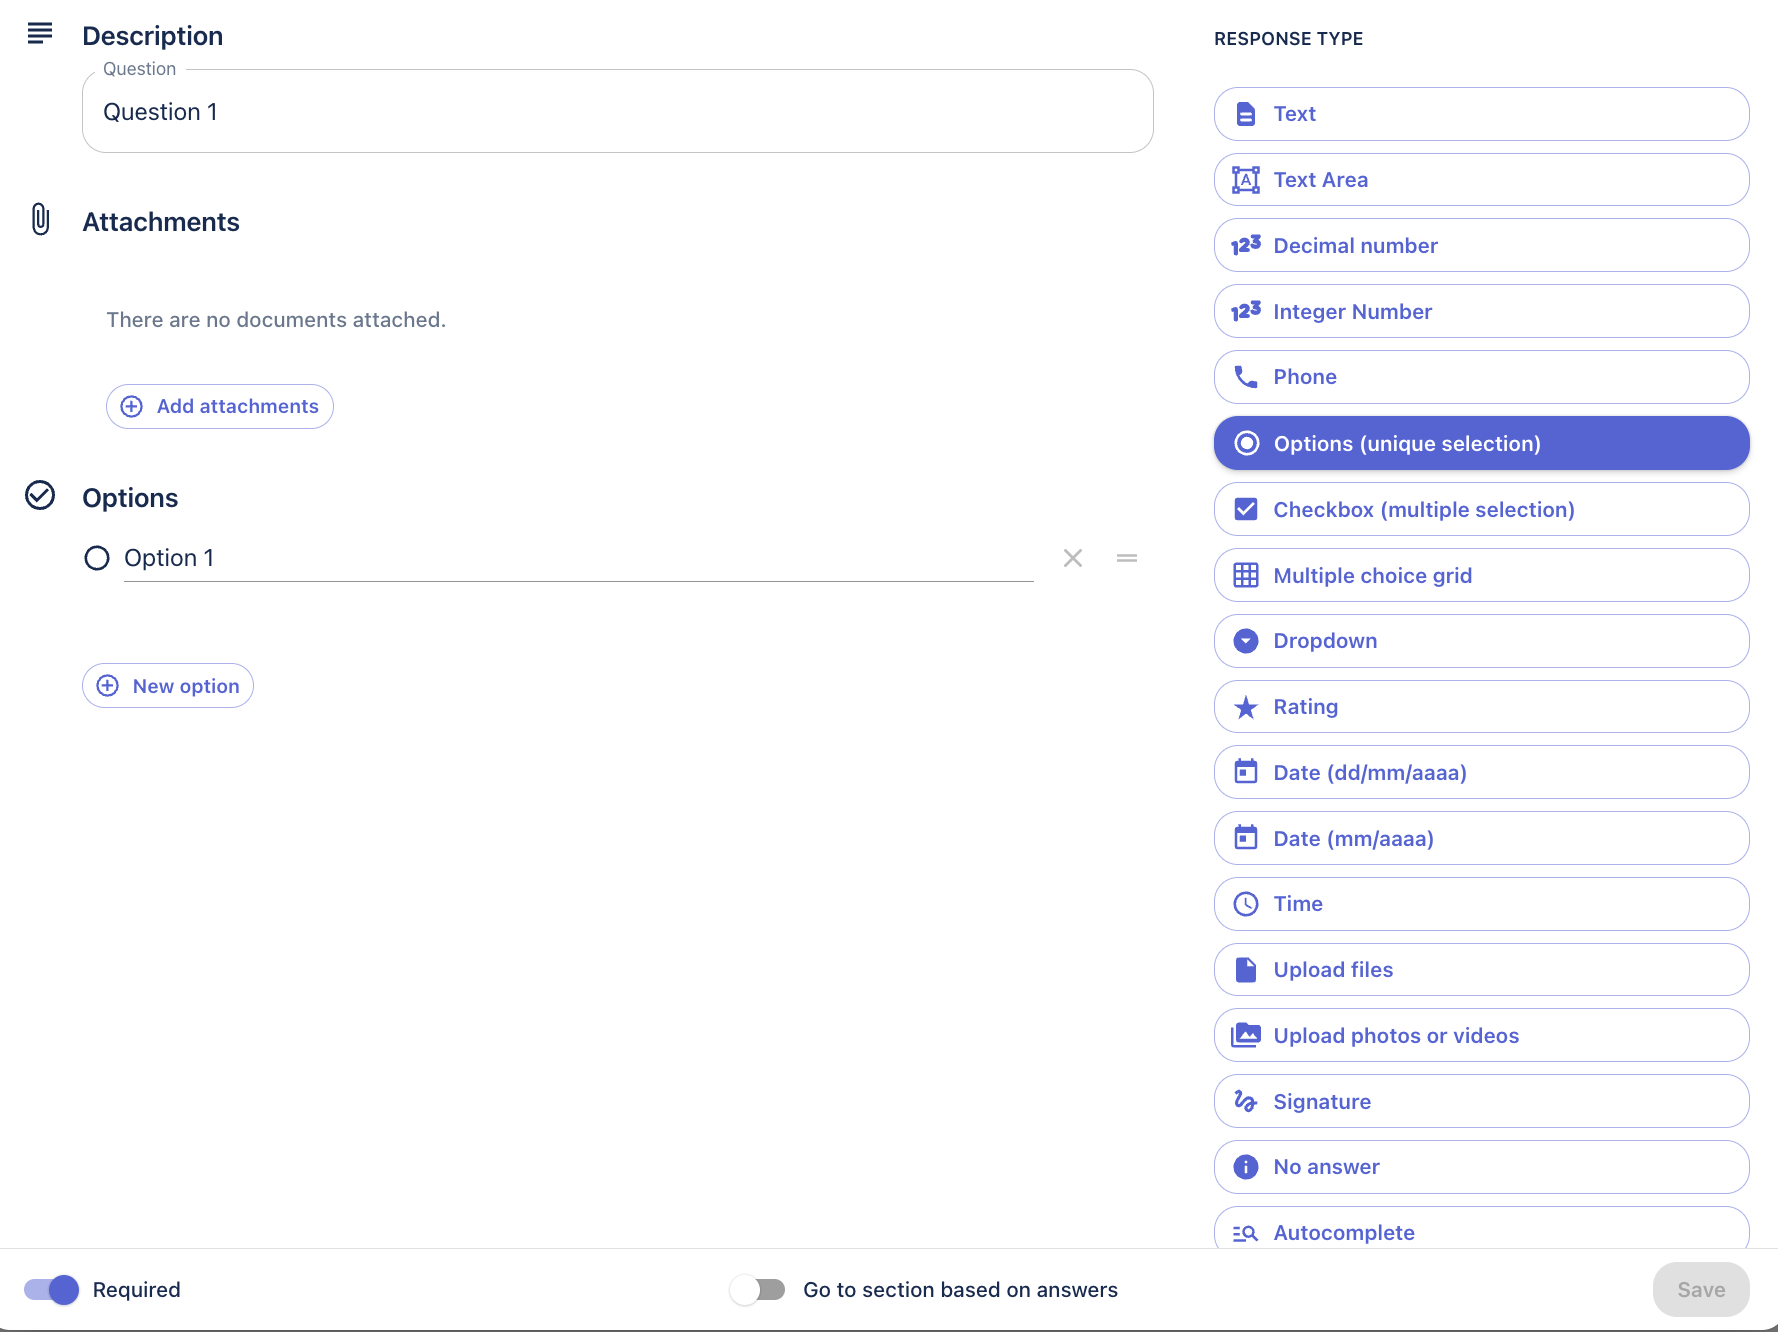Click the paperclip icon next to Attachments
This screenshot has height=1332, width=1778.
tap(40, 219)
